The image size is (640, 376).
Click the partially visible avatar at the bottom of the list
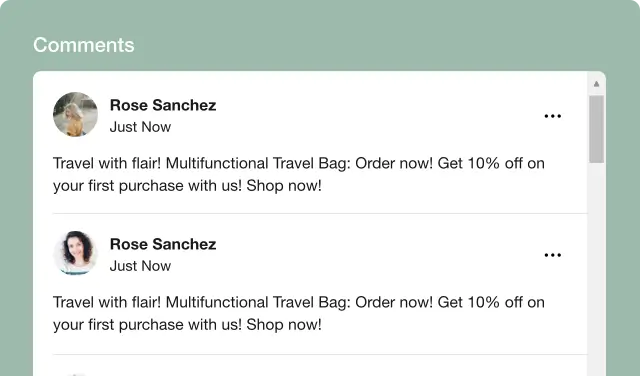(76, 374)
